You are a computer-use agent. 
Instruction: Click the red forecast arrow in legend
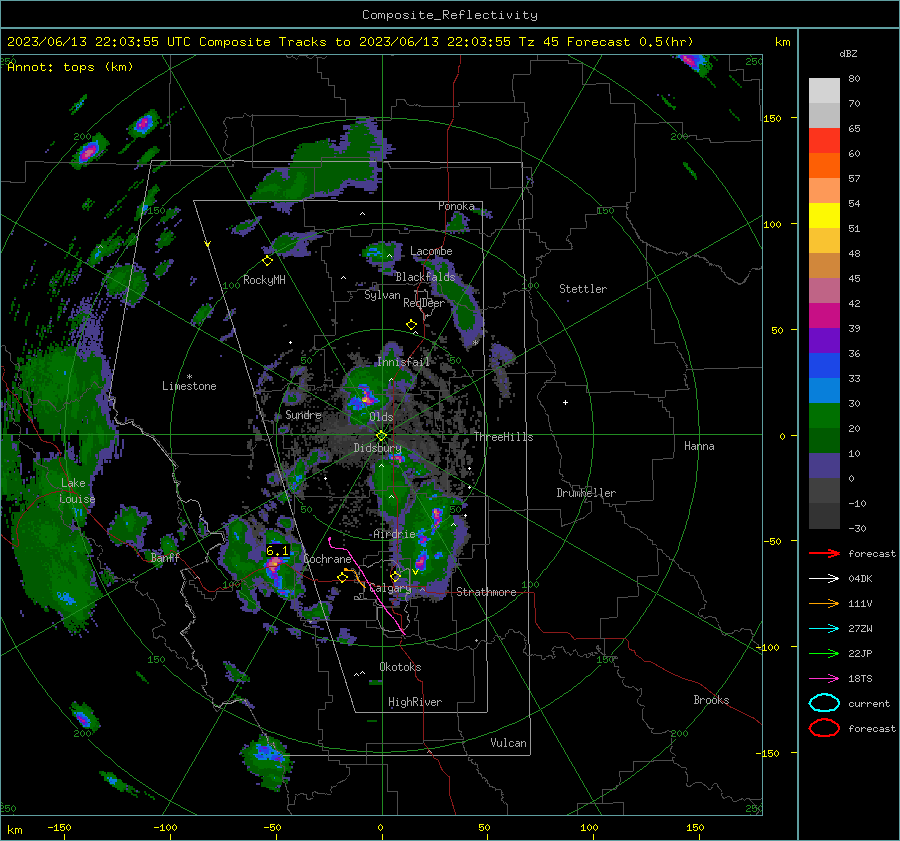tap(824, 553)
